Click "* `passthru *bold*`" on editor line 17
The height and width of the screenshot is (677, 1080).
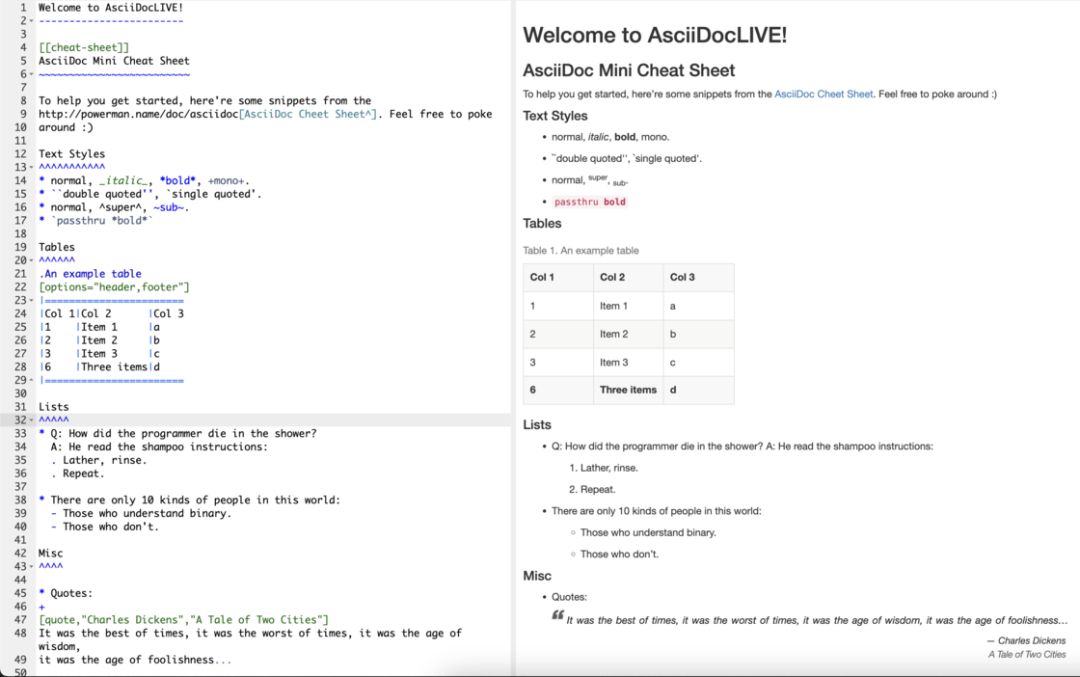coord(96,220)
